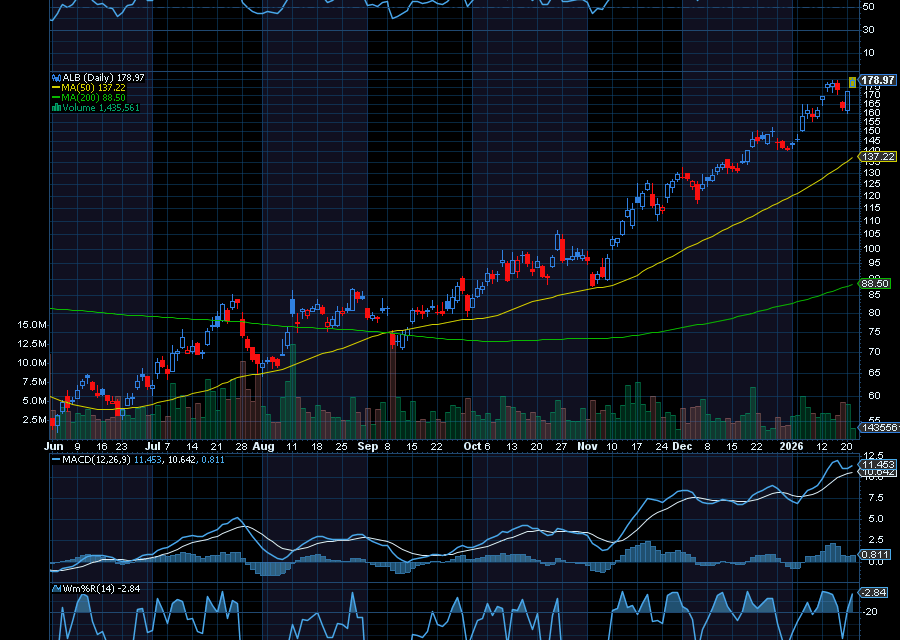This screenshot has width=900, height=640.
Task: Click the ALB candlestick chart icon
Action: 56,76
